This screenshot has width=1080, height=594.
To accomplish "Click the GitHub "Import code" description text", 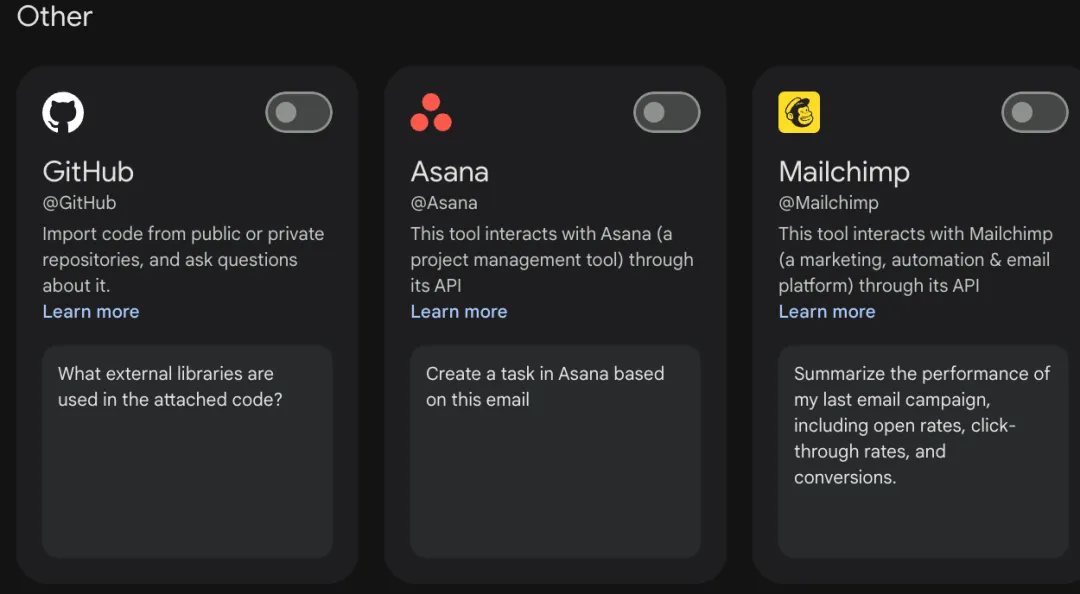I will click(183, 259).
